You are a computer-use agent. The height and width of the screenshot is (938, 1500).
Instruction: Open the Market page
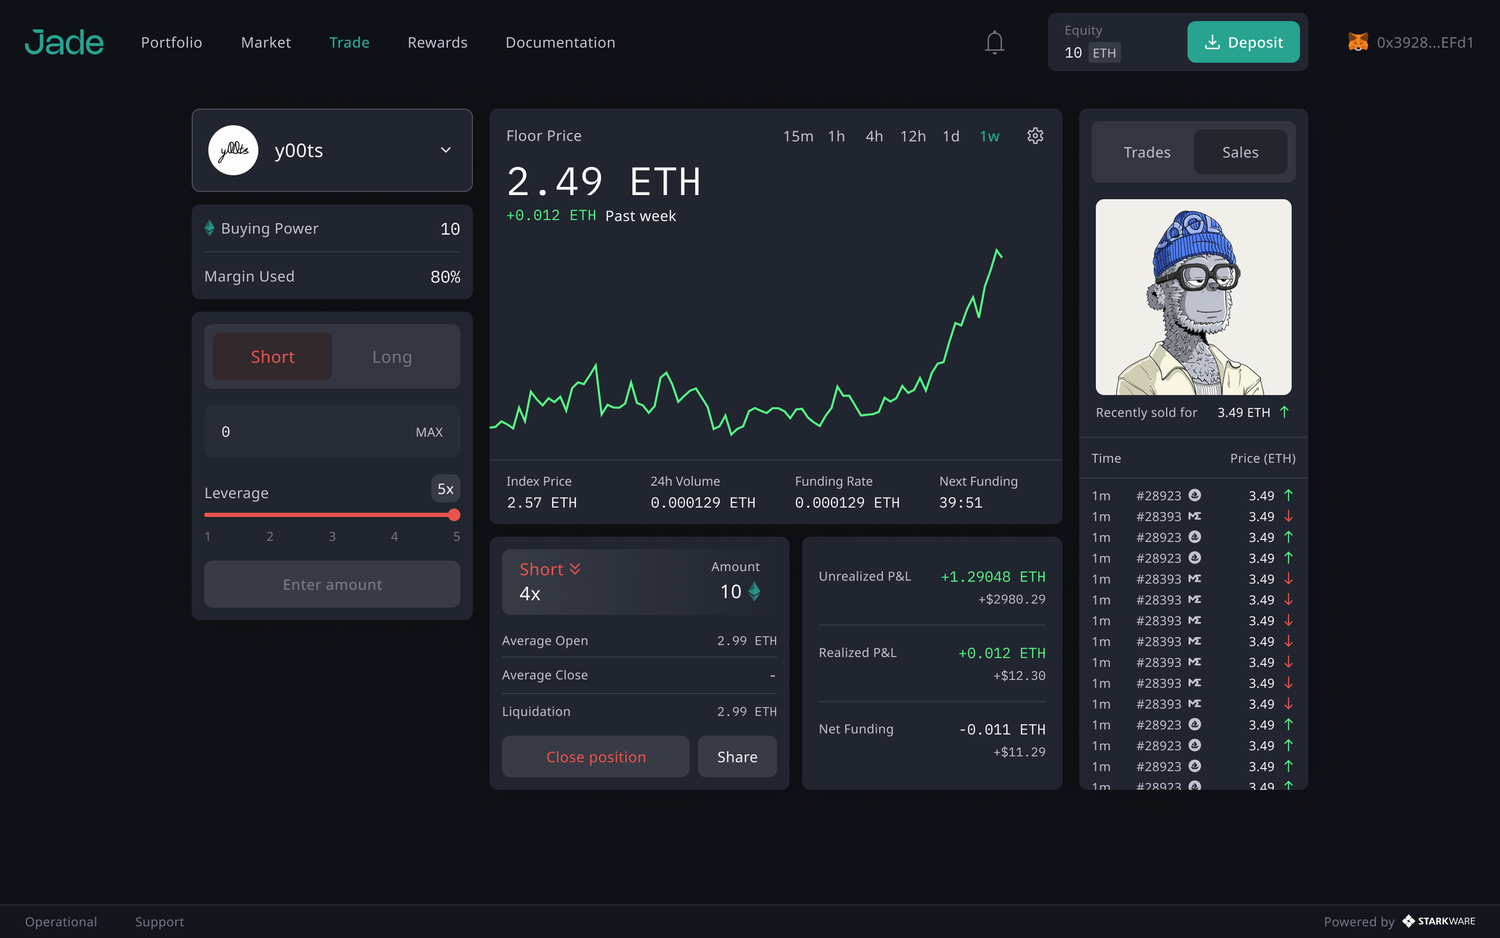[266, 42]
